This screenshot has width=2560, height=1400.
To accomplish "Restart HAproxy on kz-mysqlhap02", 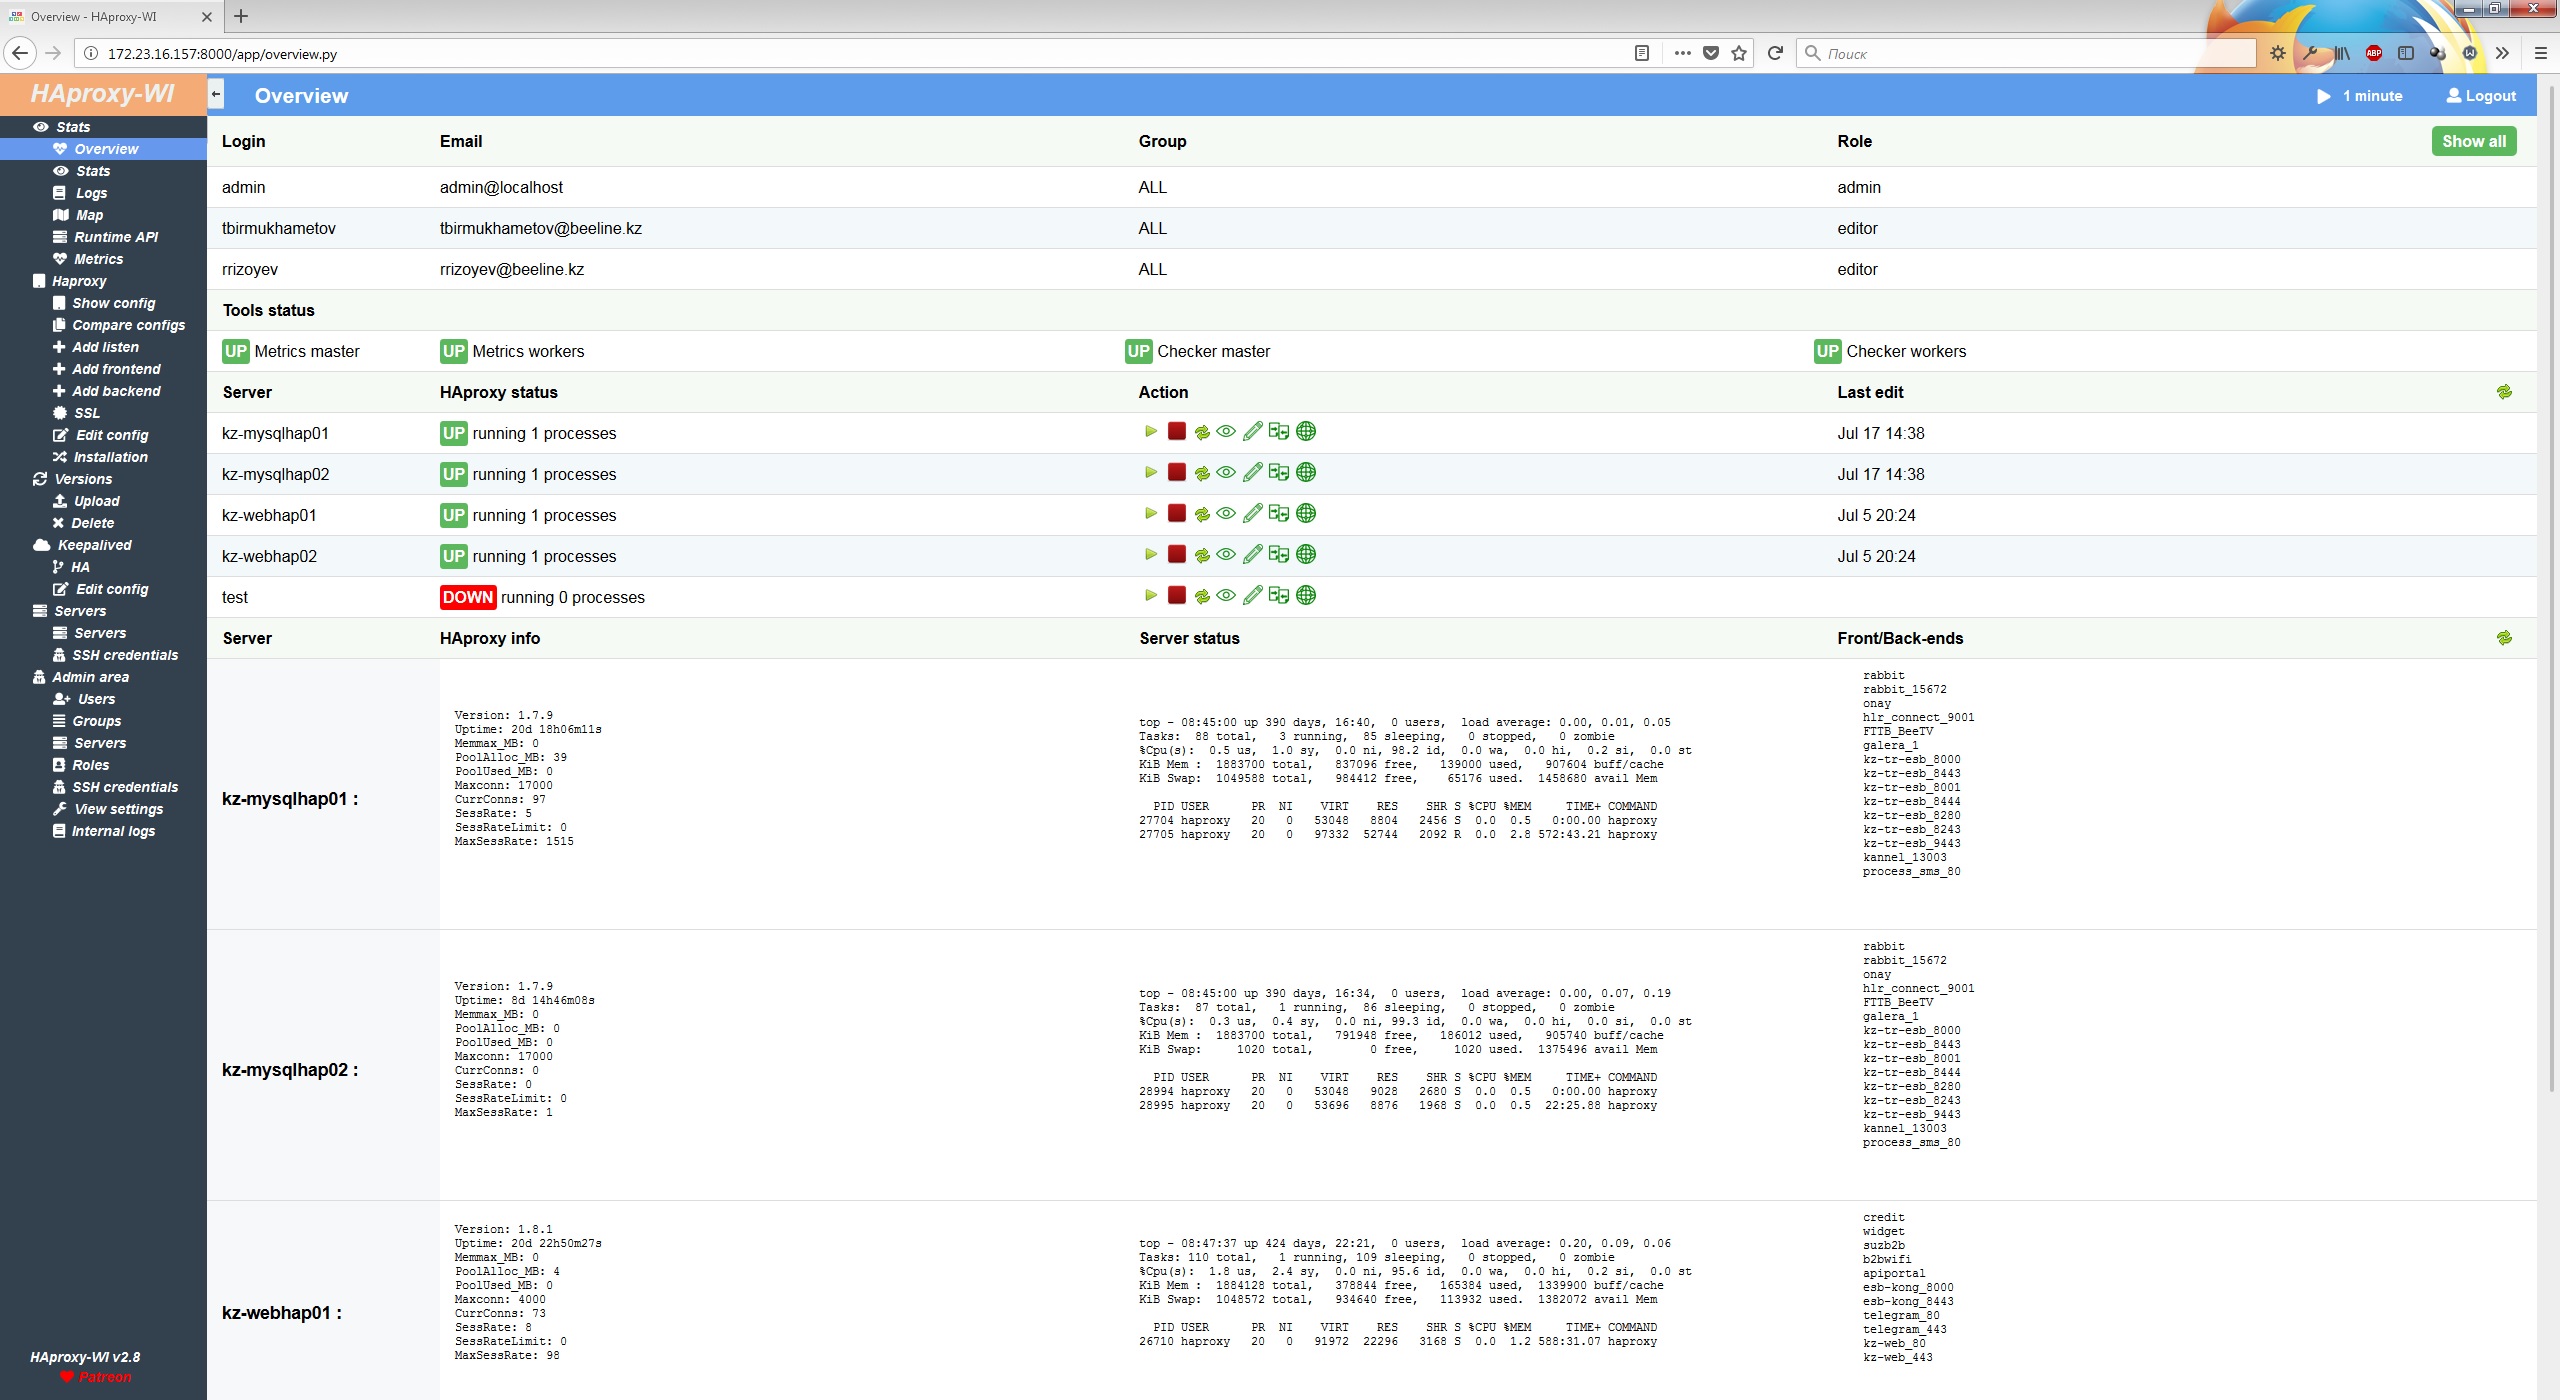I will 1202,473.
